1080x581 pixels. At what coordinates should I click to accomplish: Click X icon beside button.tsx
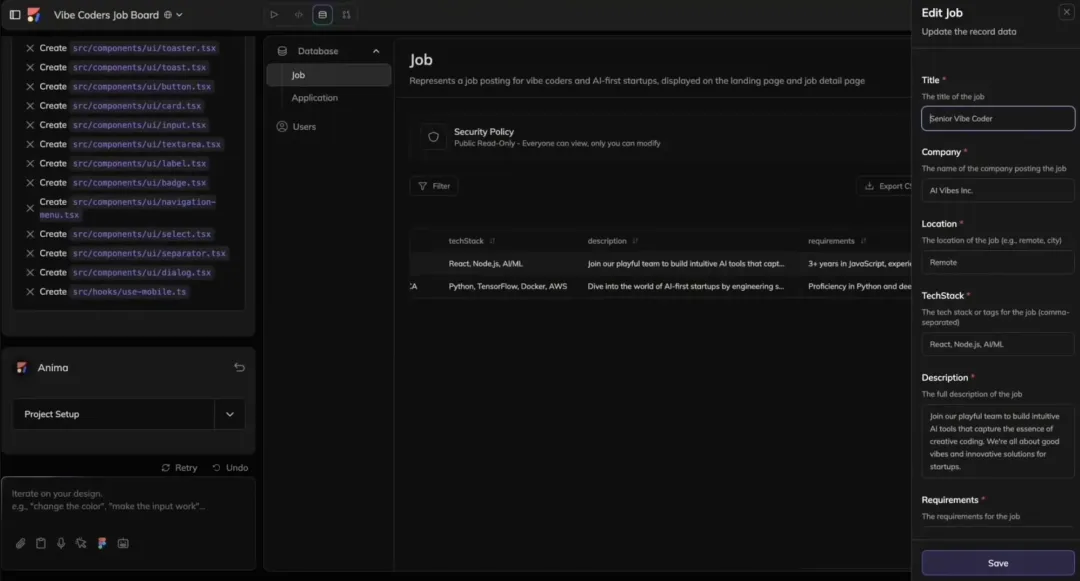[30, 87]
